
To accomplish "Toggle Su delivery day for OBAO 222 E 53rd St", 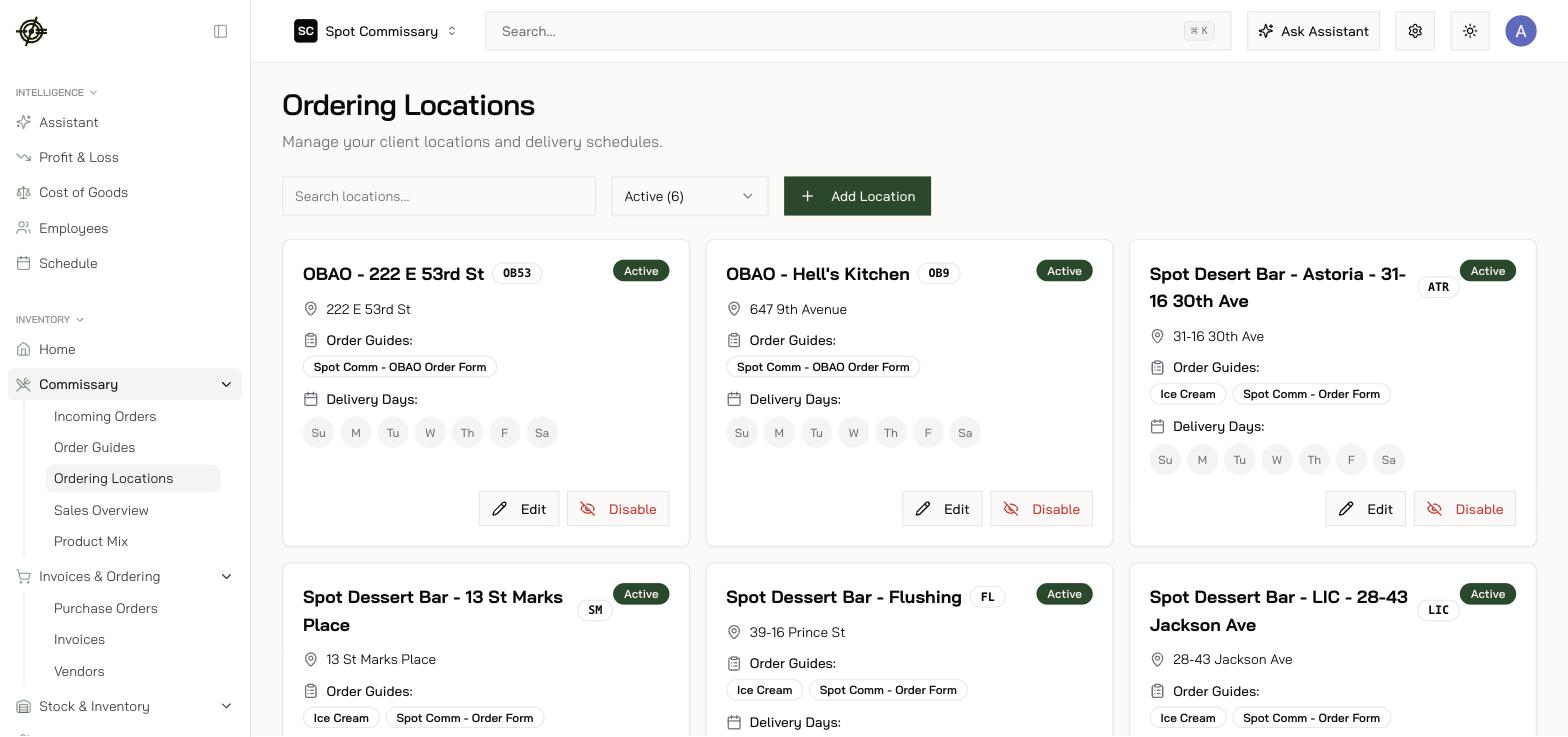I will pyautogui.click(x=319, y=433).
